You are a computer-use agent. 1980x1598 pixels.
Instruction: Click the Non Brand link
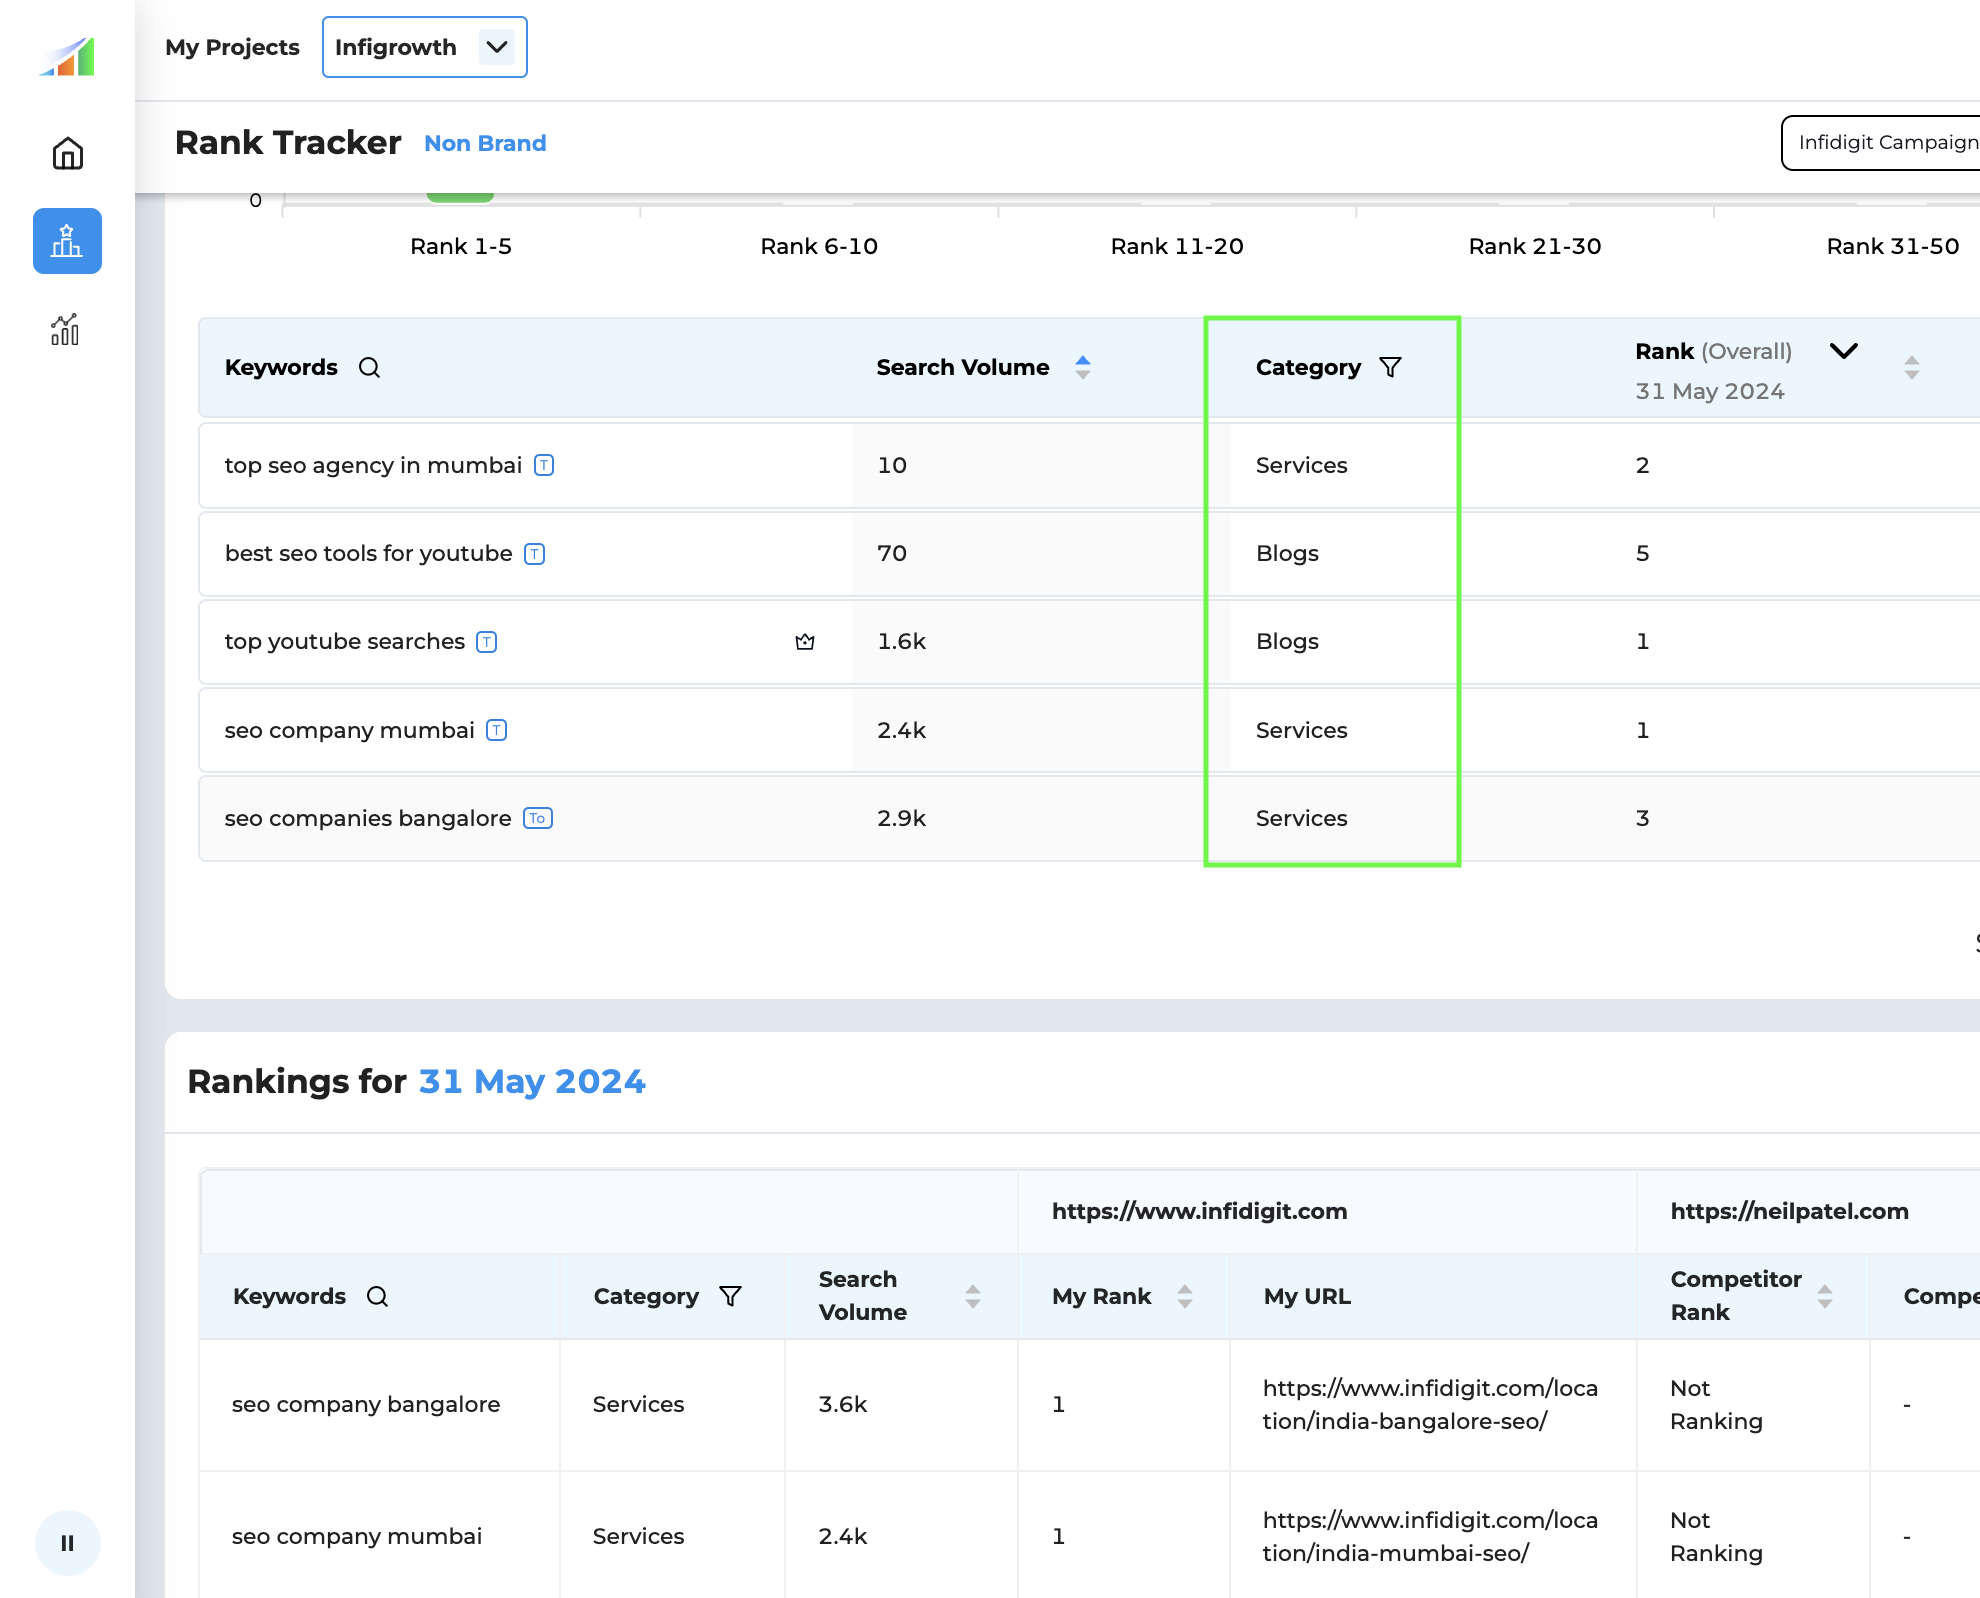tap(485, 143)
